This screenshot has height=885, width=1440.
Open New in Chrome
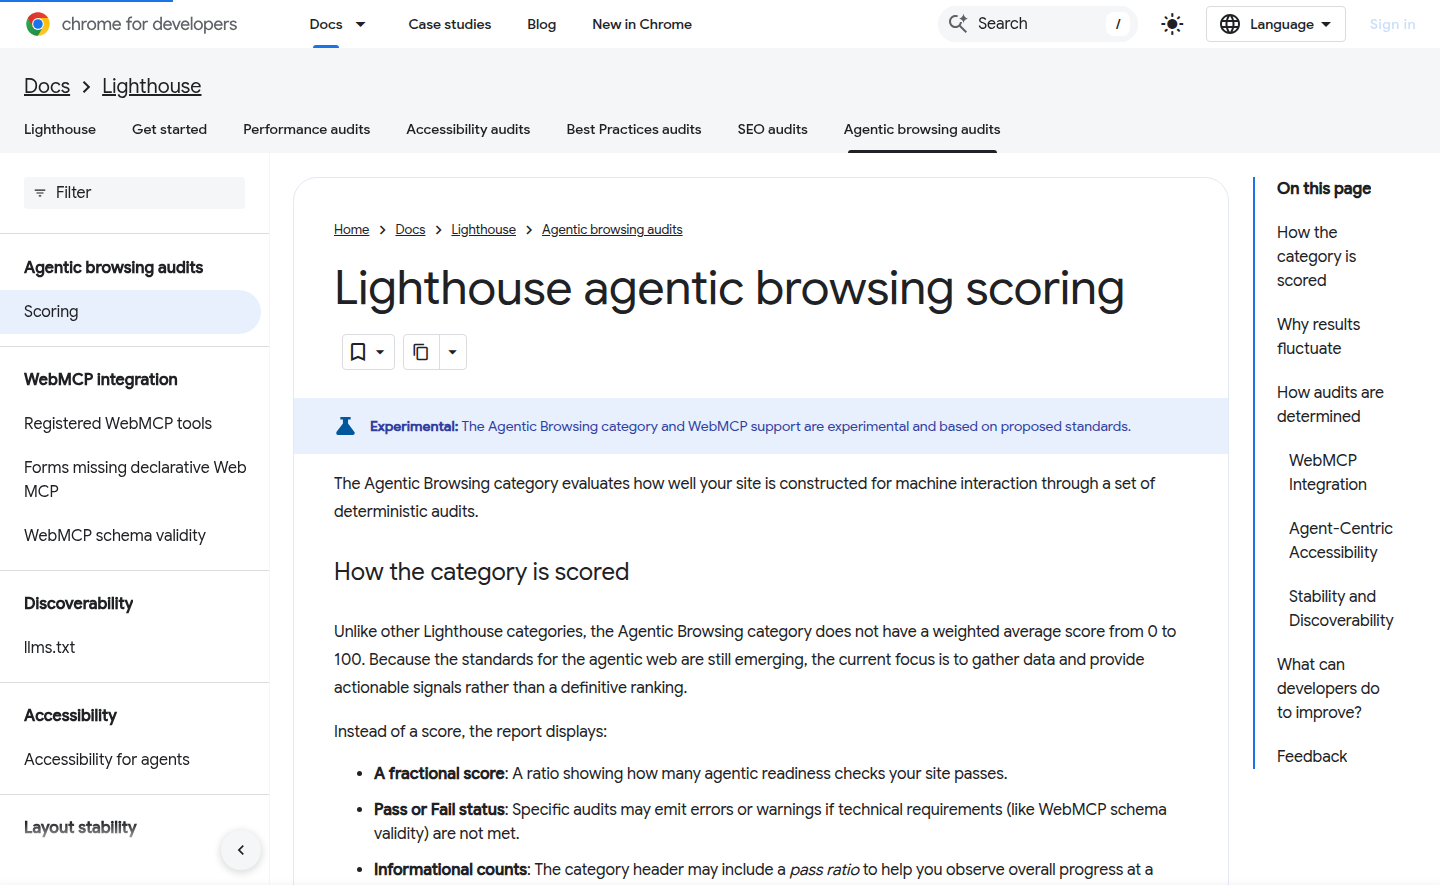tap(642, 24)
